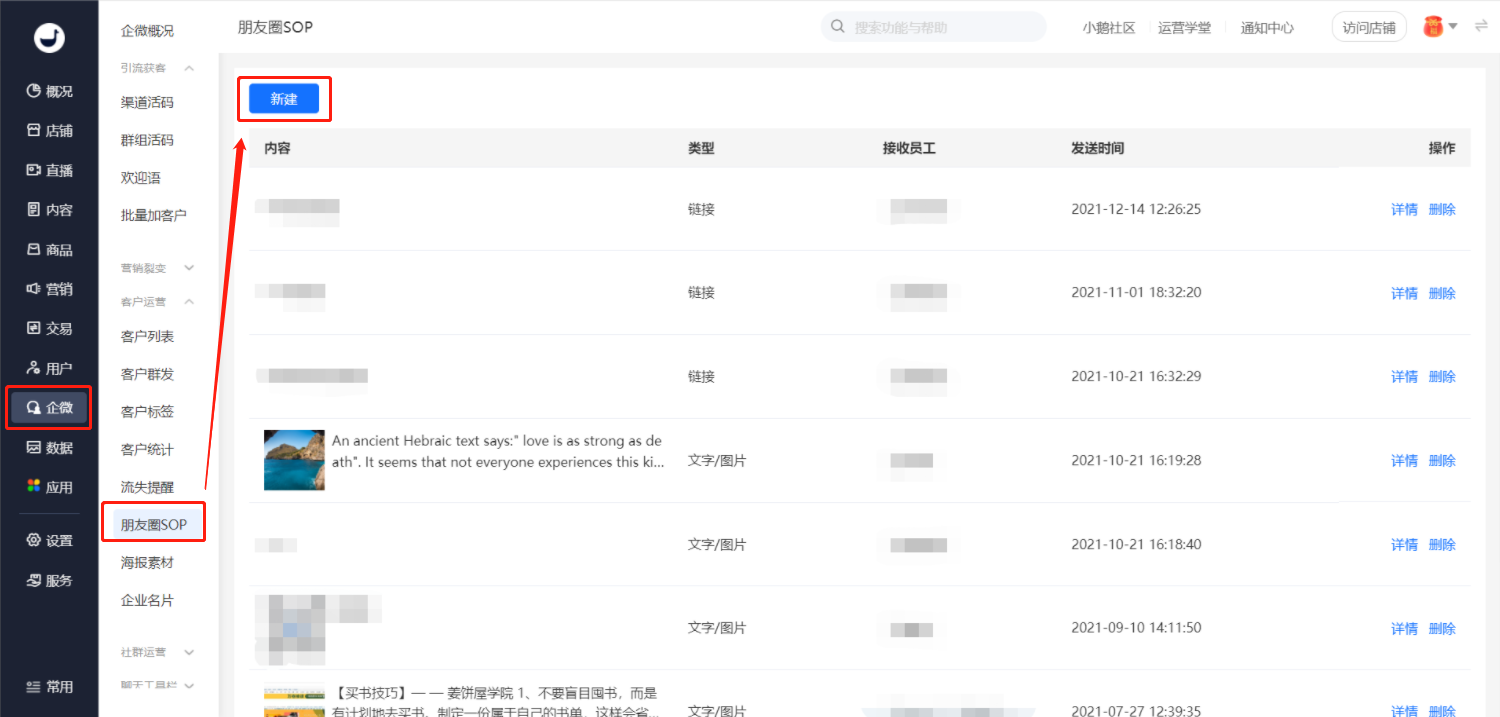Click the 常用 menu at sidebar bottom

[49, 687]
